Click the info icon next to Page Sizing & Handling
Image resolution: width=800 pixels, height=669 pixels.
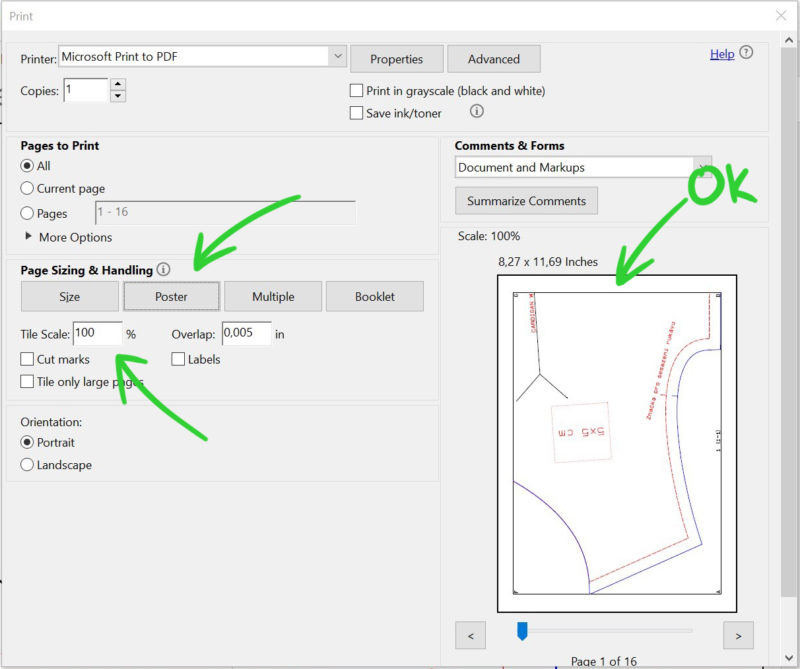[162, 269]
